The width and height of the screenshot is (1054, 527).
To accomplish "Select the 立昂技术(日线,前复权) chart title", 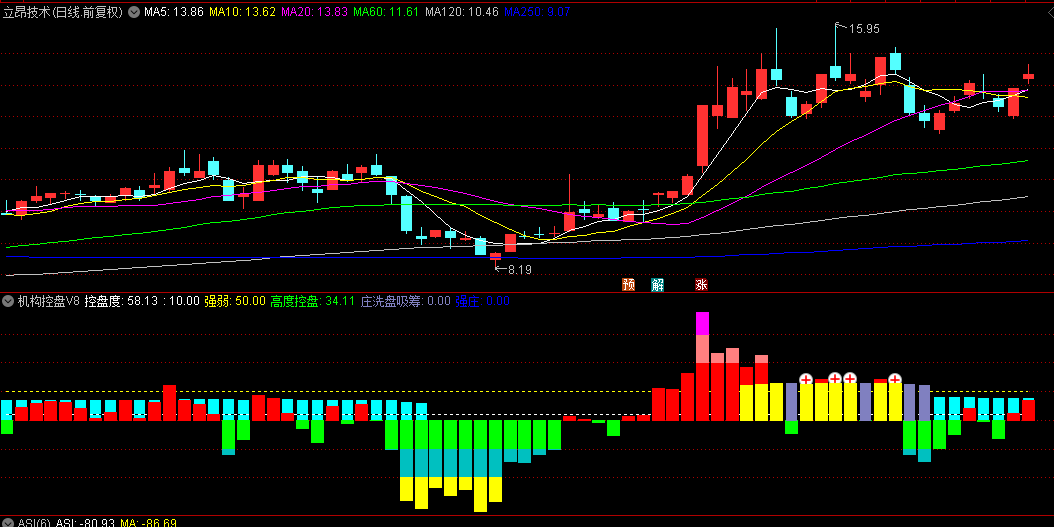I will coord(64,11).
